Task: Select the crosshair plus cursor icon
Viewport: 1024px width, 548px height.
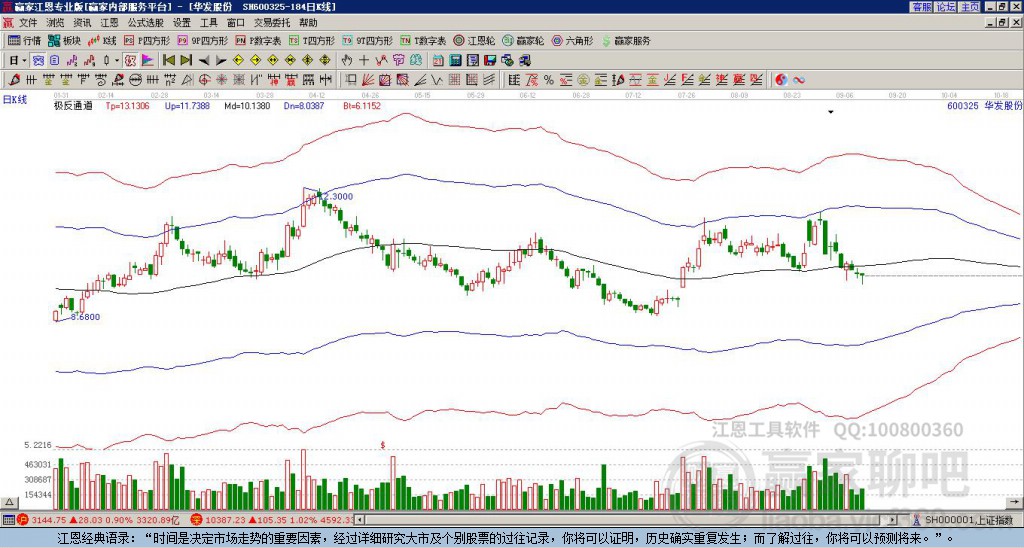Action: click(x=364, y=60)
